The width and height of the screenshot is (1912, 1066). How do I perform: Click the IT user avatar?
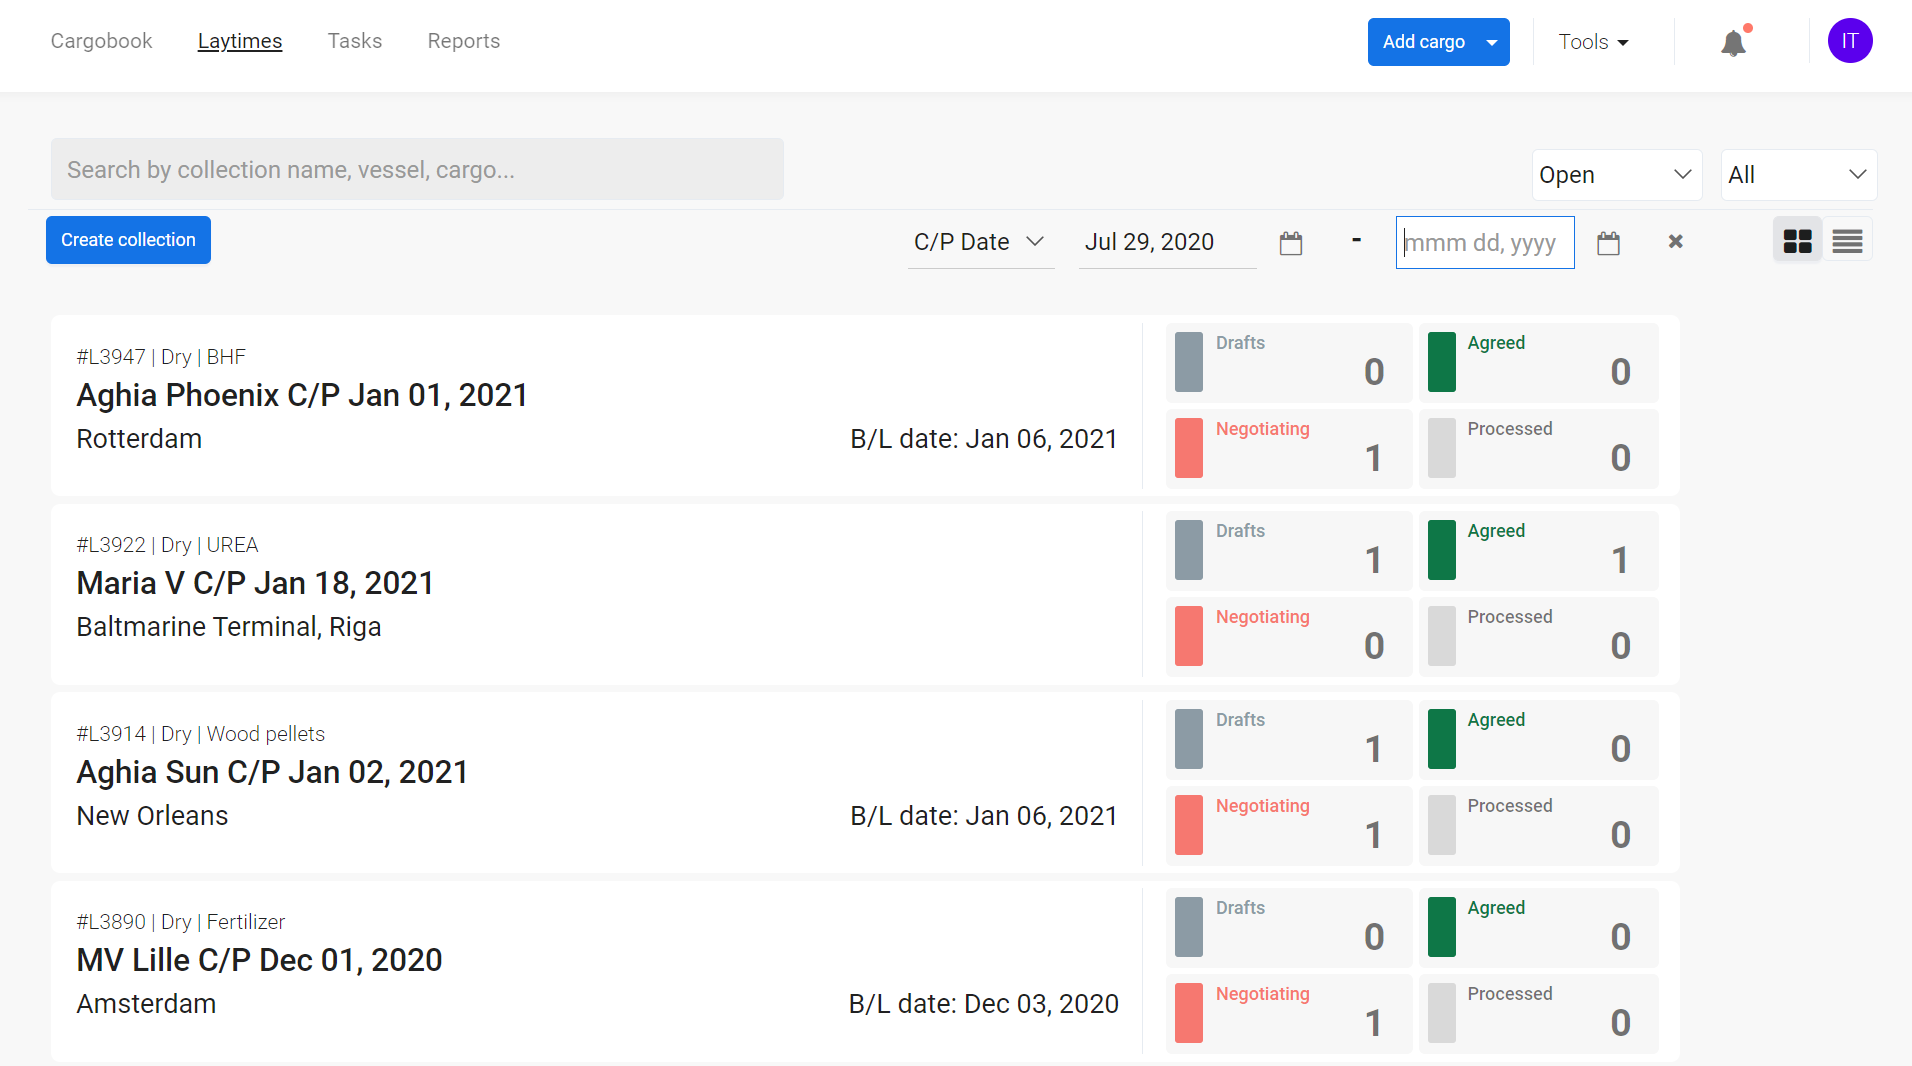point(1849,41)
